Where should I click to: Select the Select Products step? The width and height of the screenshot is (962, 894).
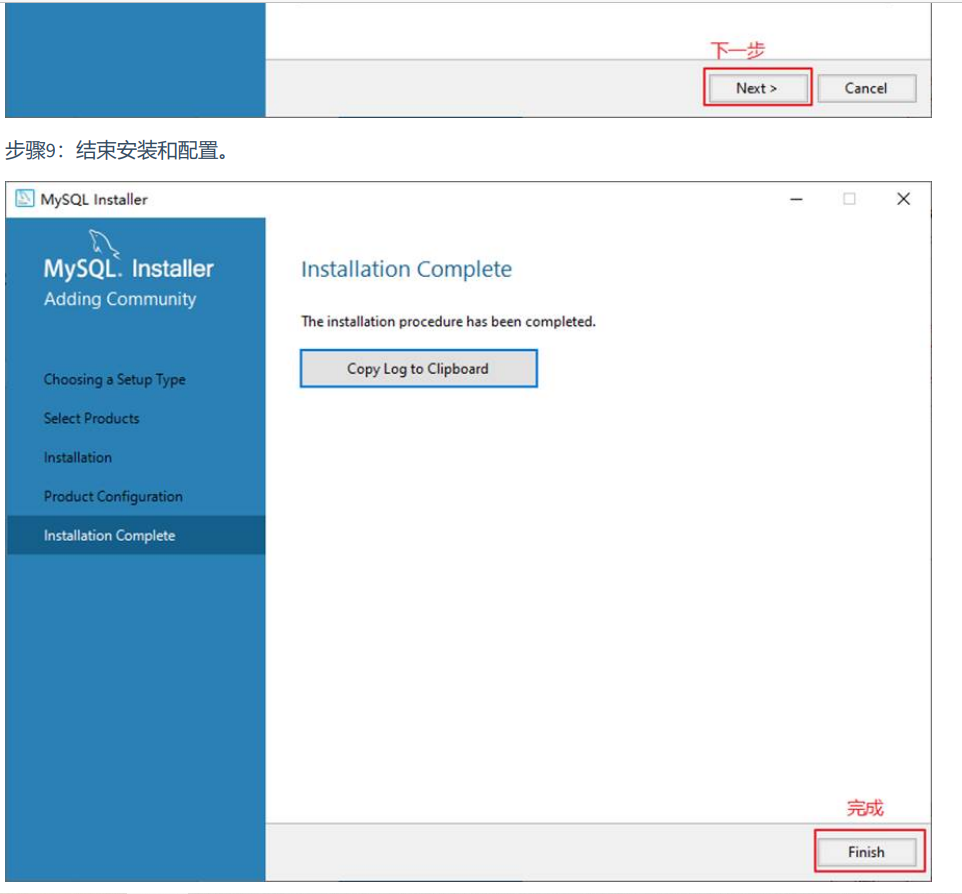91,418
